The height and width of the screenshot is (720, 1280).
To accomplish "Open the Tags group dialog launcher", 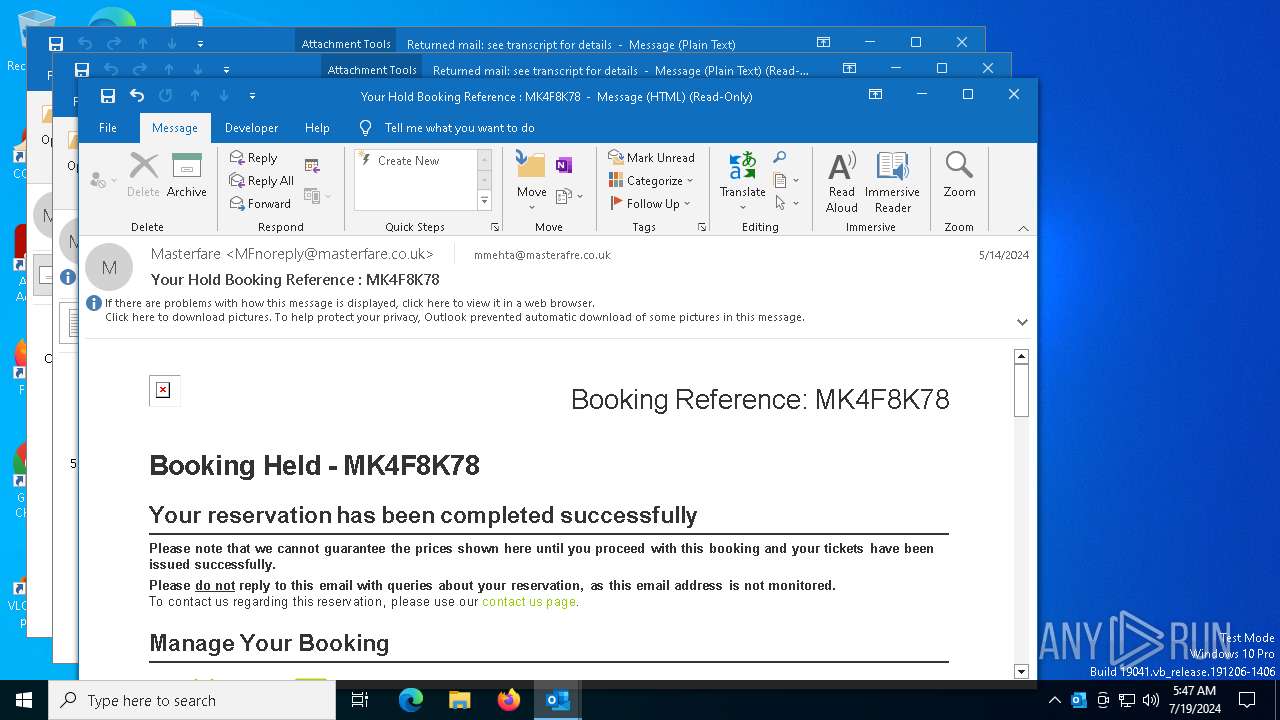I will (x=702, y=228).
